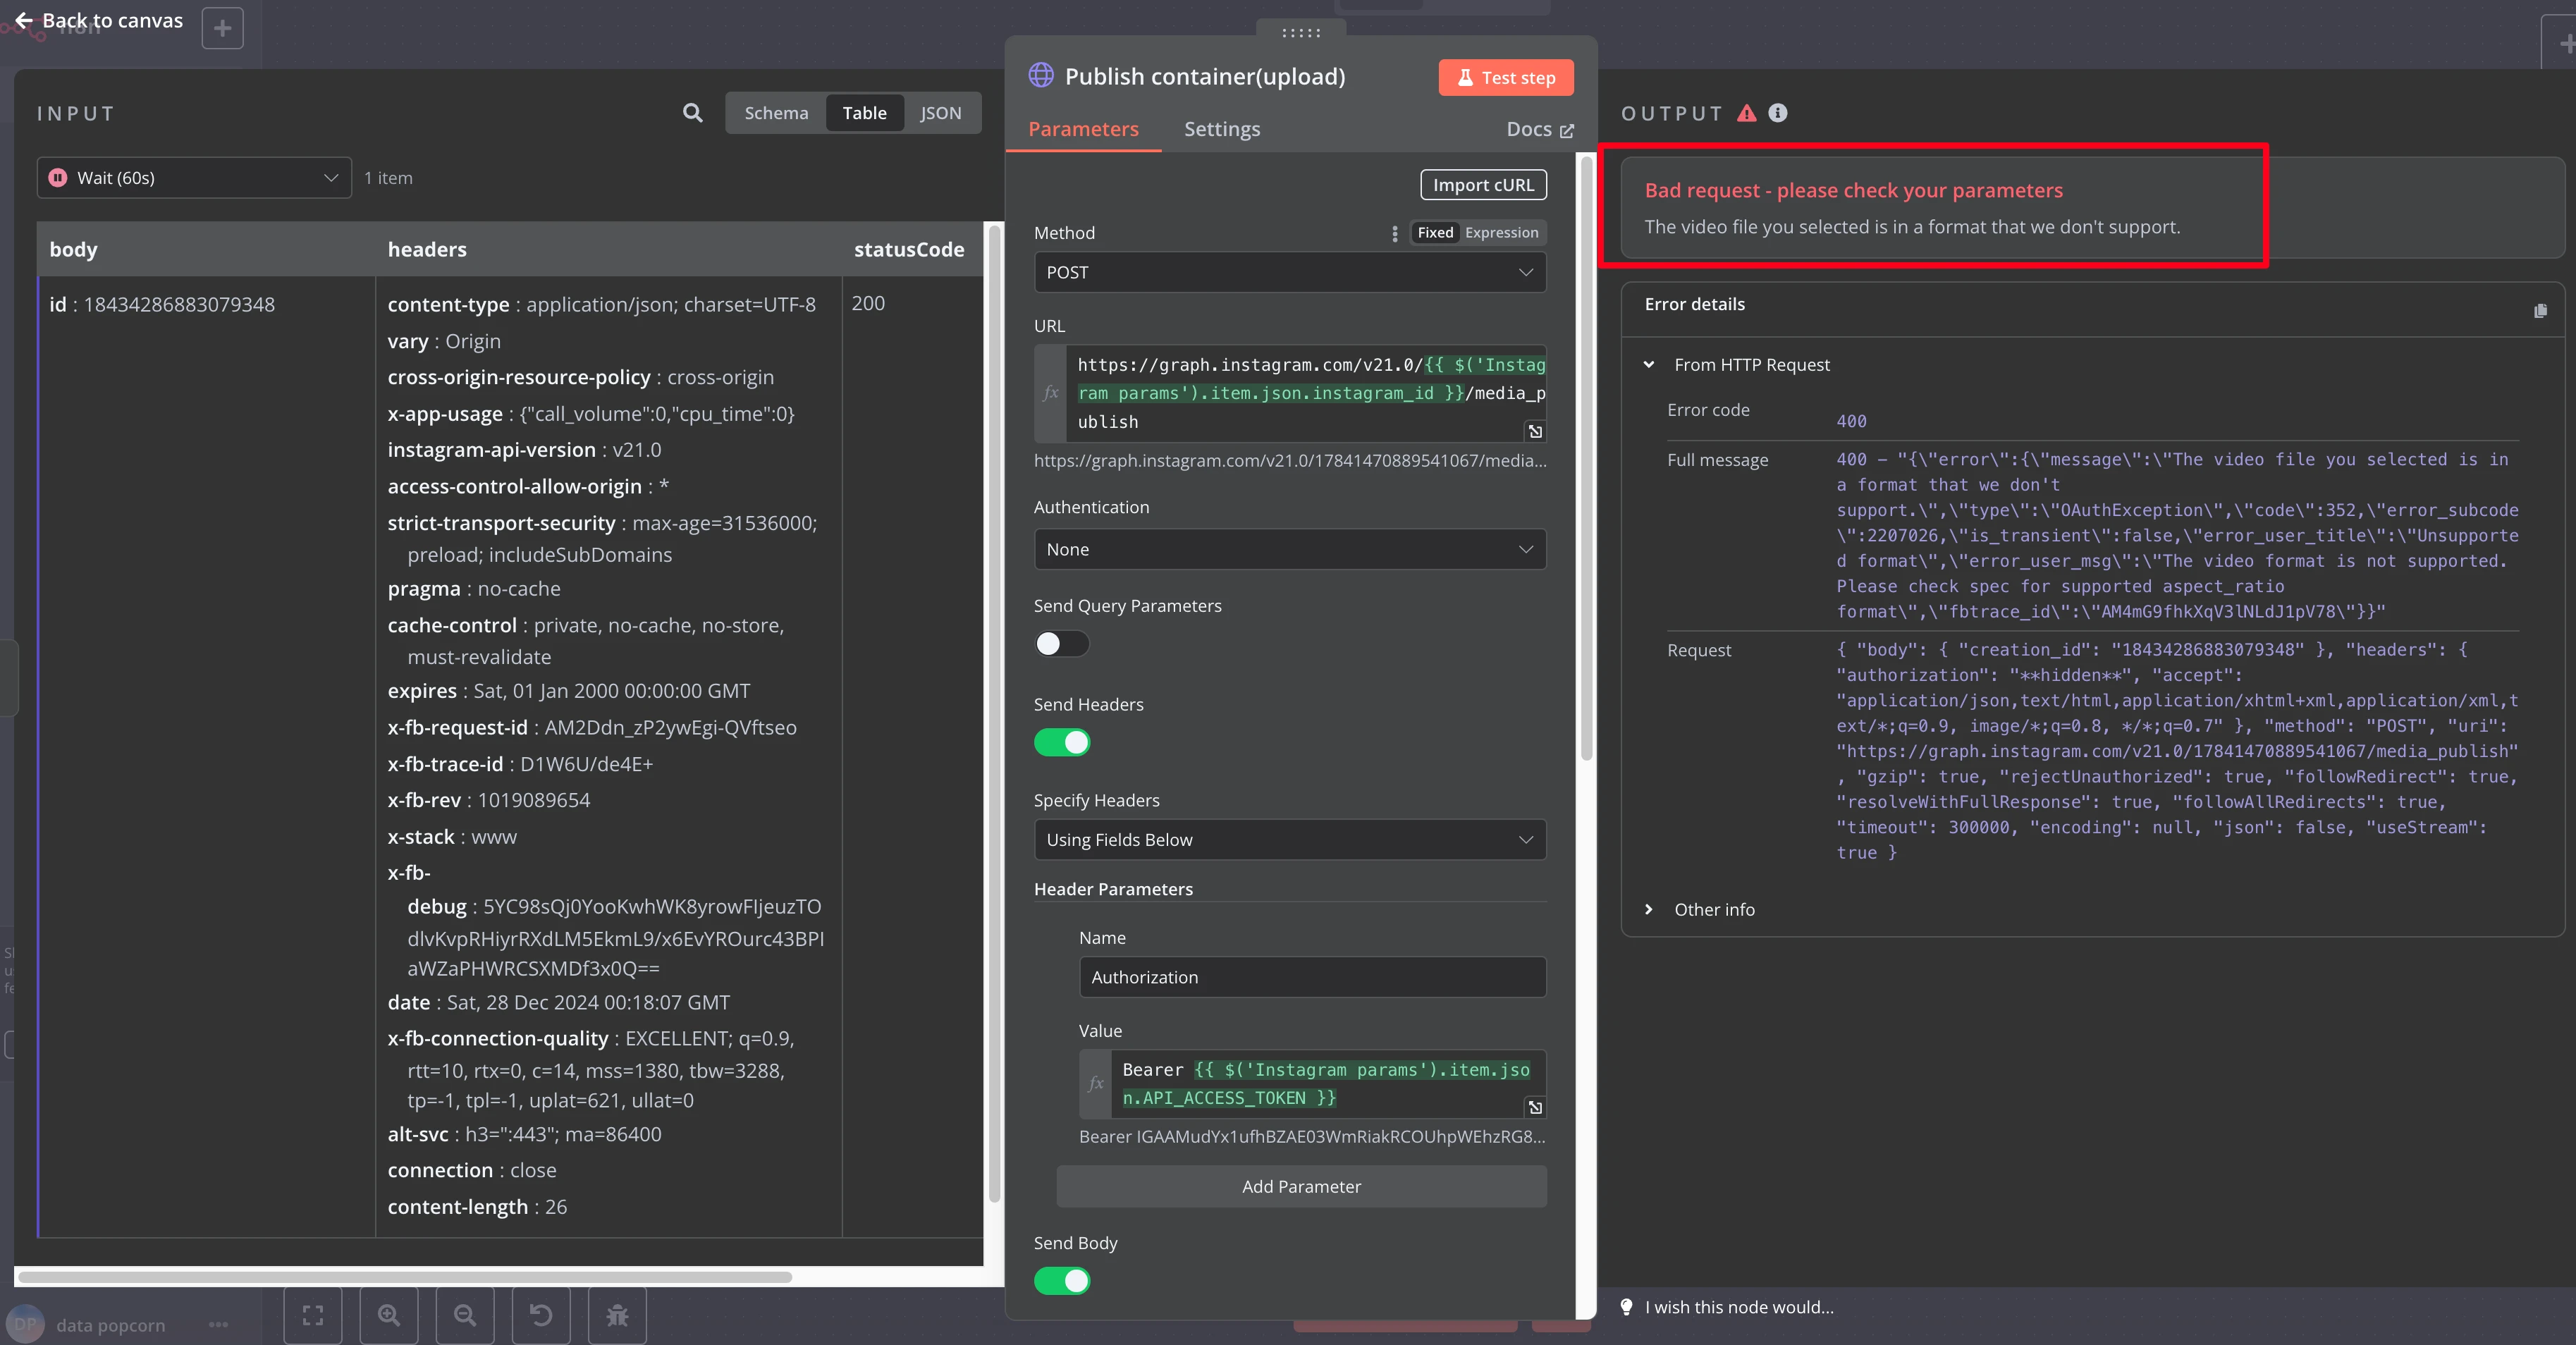Click the instagram-api-version header row

[524, 450]
